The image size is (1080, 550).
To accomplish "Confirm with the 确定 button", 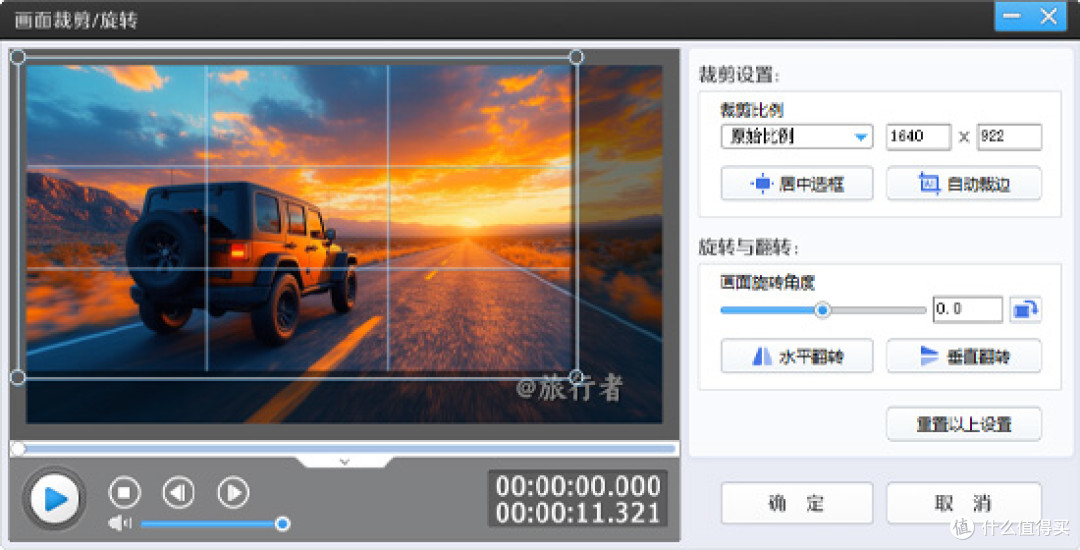I will pyautogui.click(x=797, y=503).
